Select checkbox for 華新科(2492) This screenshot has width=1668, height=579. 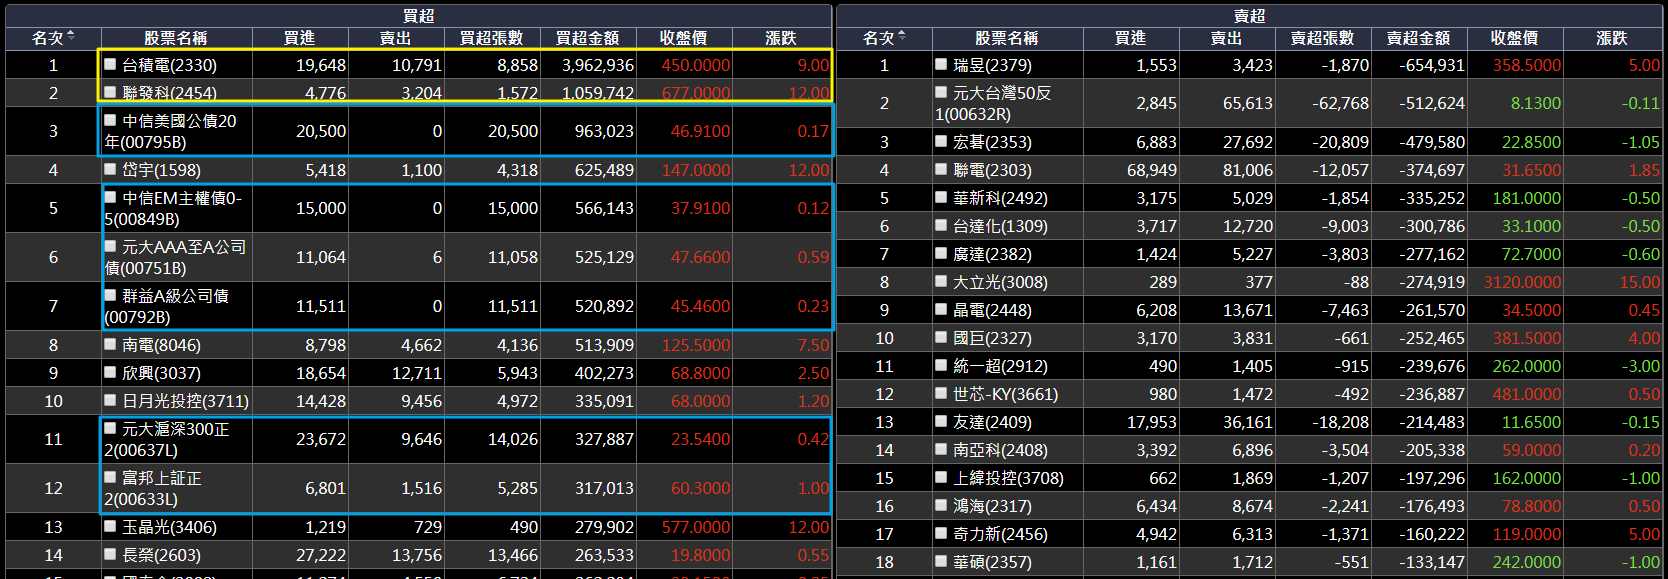pos(941,197)
